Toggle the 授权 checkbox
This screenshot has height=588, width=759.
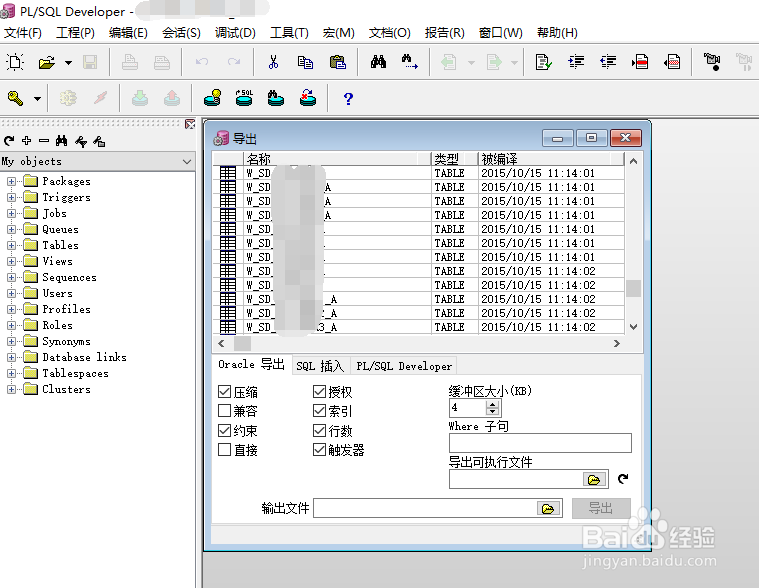[x=319, y=392]
